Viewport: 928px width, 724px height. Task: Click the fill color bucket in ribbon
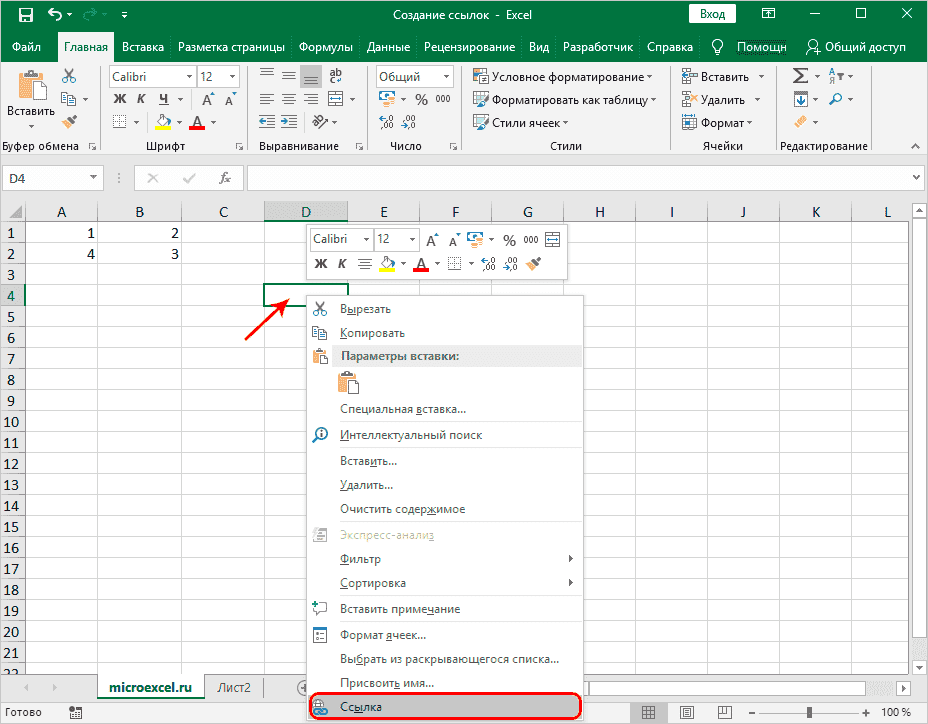click(163, 122)
